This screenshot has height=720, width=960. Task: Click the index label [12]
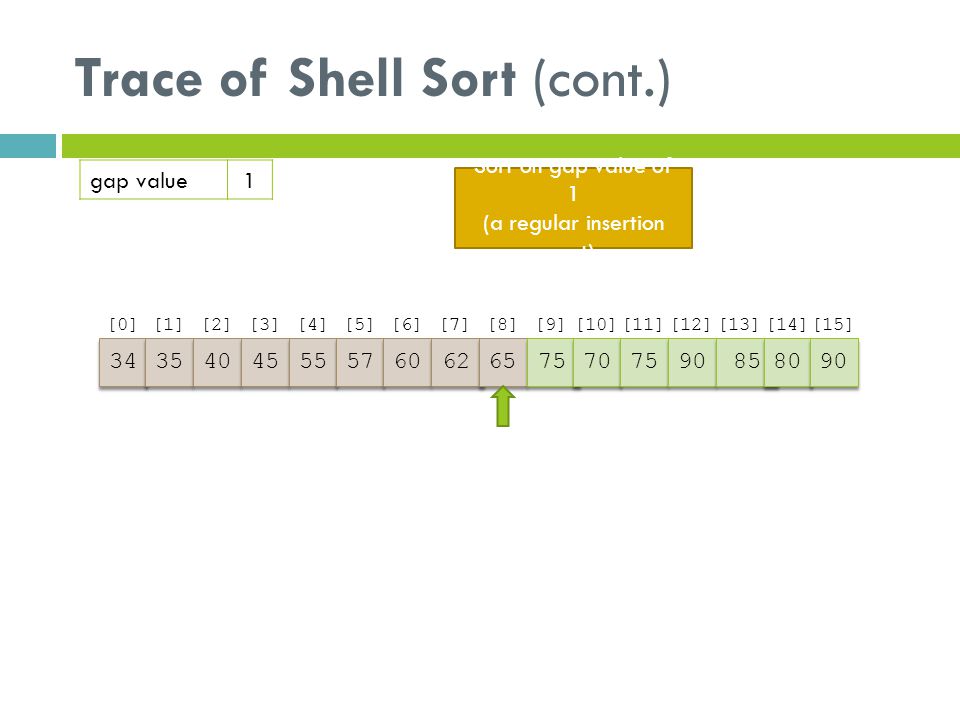(x=691, y=324)
